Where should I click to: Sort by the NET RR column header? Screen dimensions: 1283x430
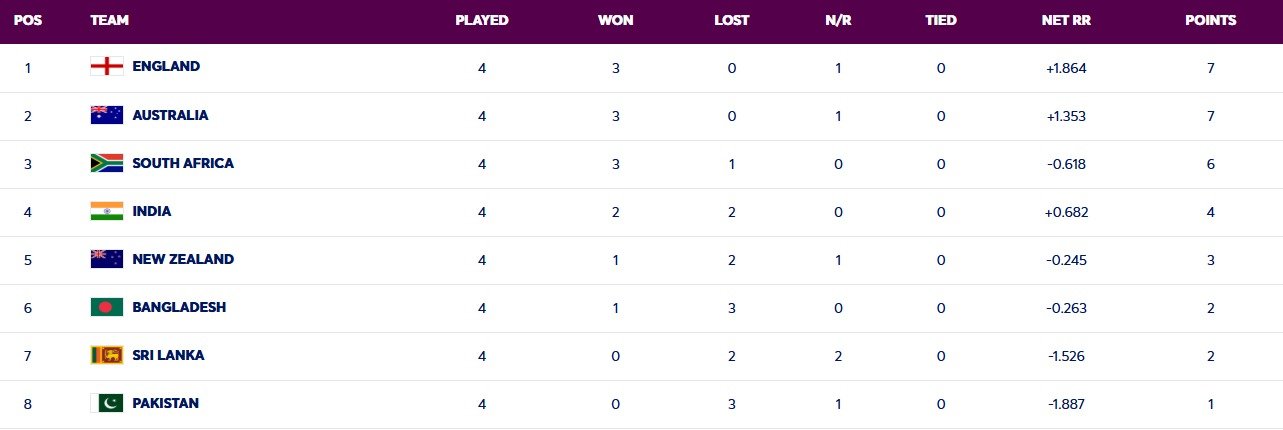tap(1063, 20)
